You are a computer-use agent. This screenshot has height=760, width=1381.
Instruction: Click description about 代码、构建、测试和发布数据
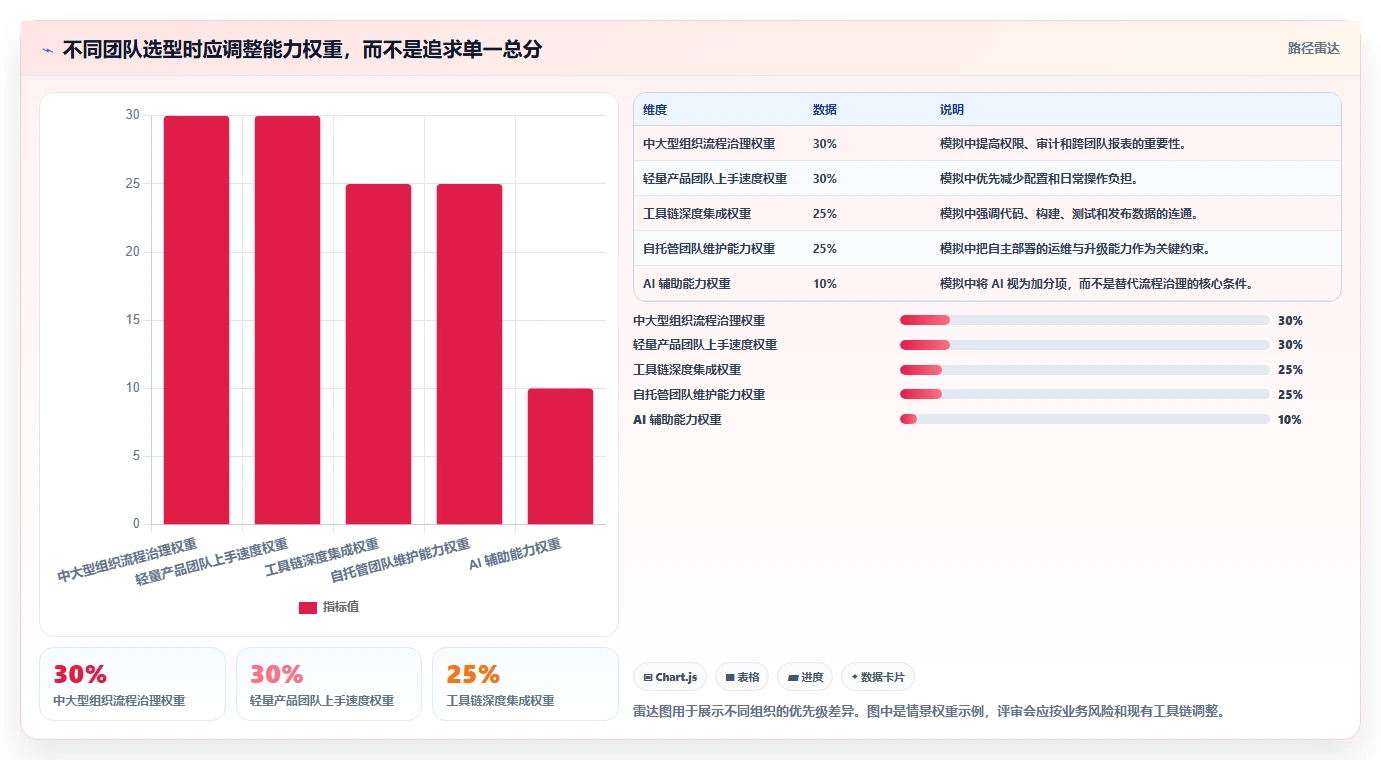(x=1069, y=214)
